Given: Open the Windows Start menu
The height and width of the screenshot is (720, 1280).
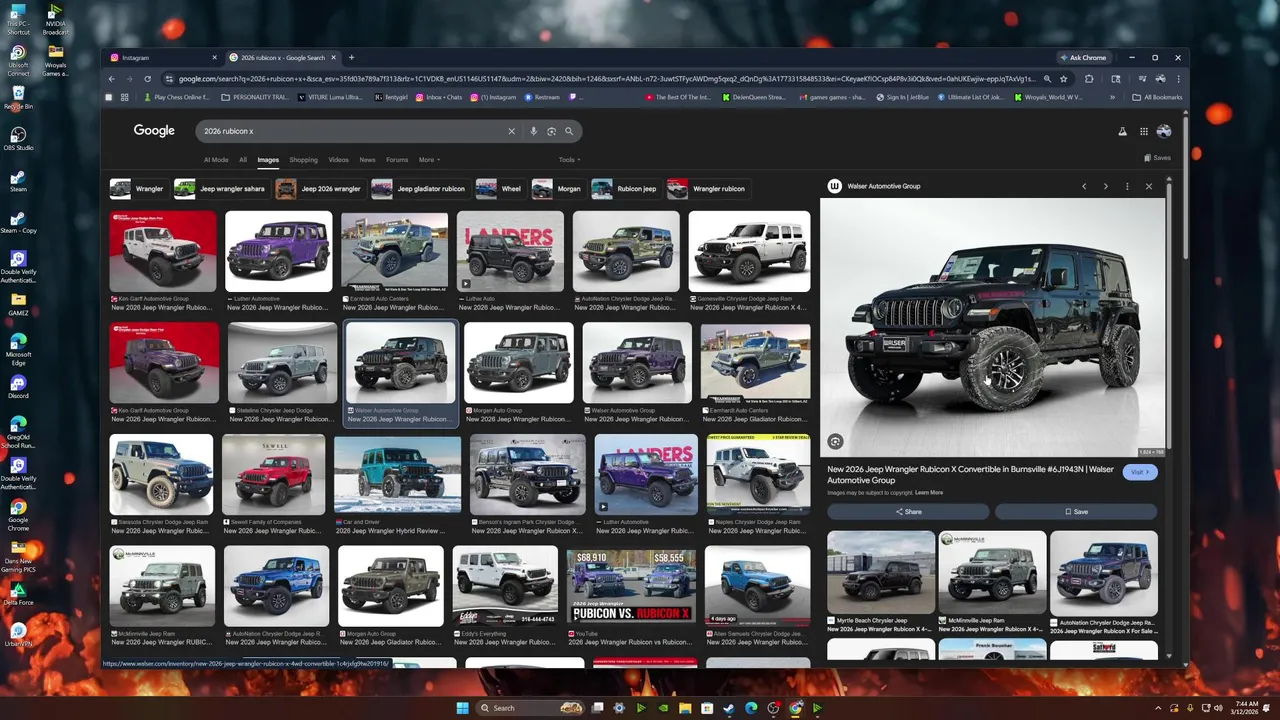Looking at the screenshot, I should pos(462,708).
